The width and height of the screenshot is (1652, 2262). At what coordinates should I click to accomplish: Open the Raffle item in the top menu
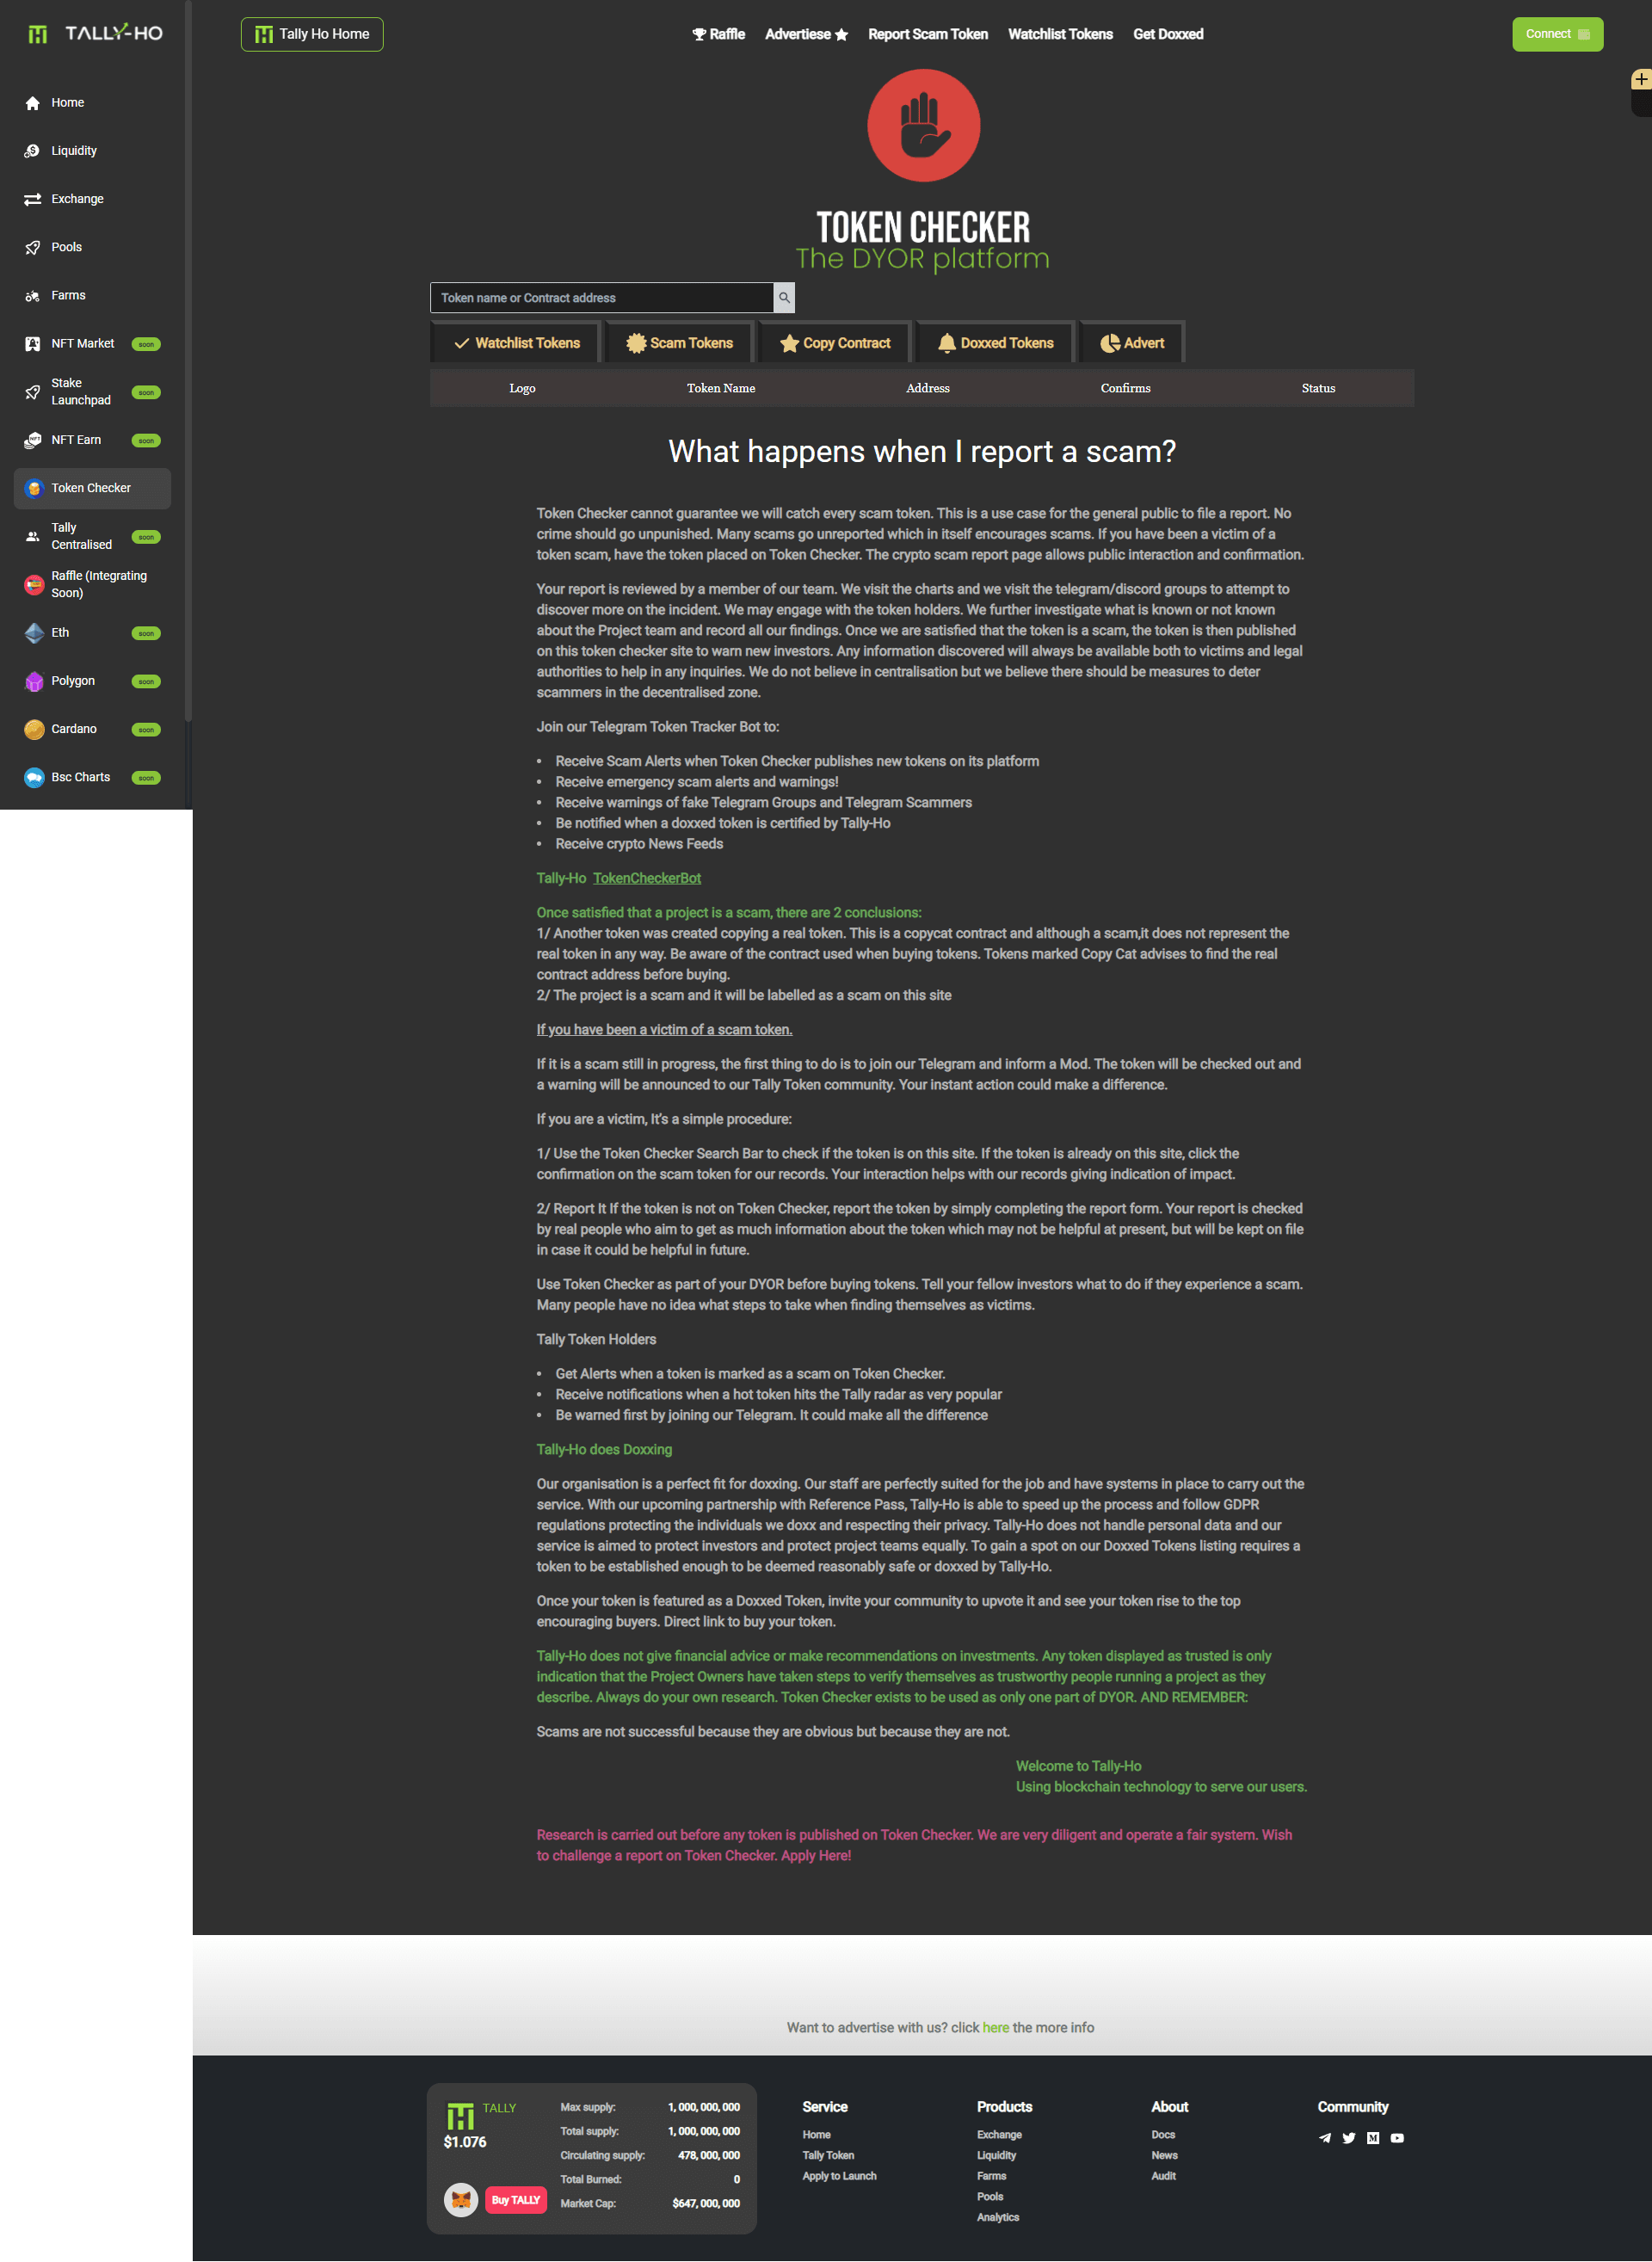pos(719,34)
